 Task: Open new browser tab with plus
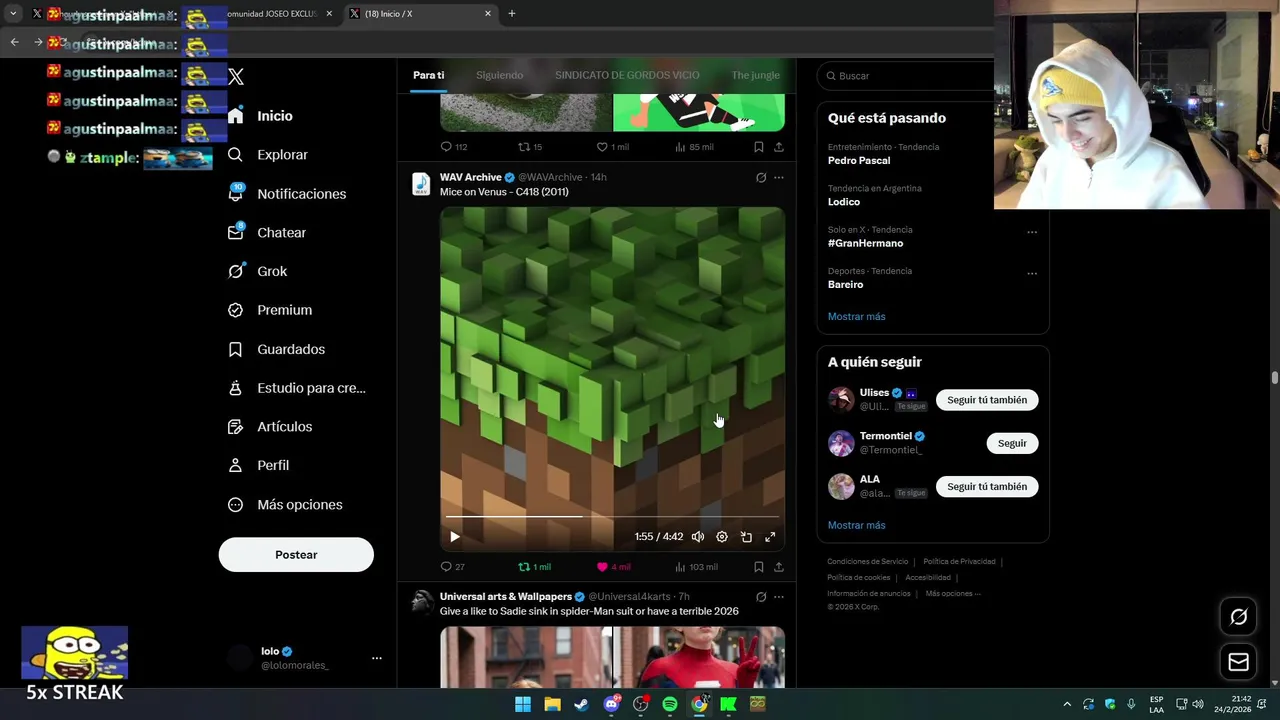pos(512,14)
